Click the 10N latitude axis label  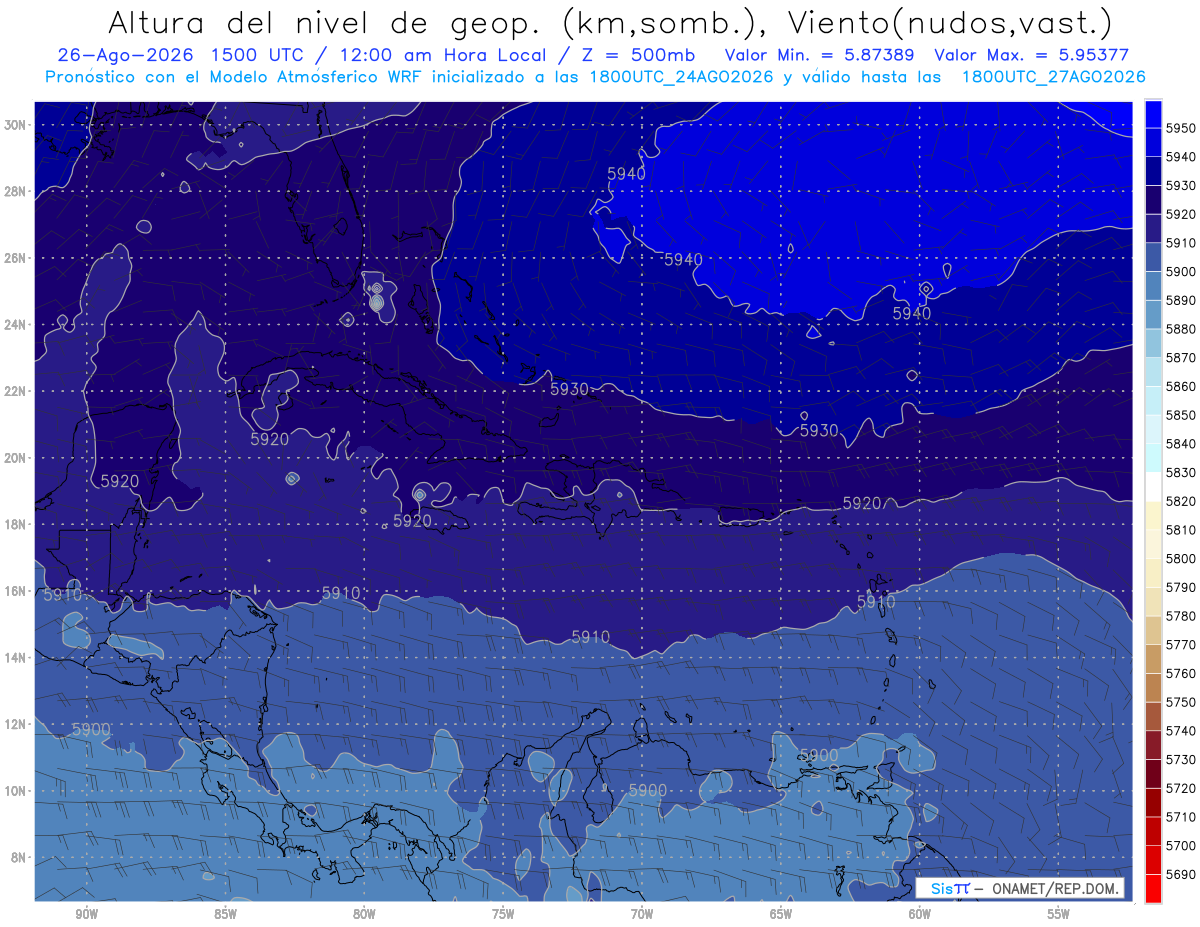(x=14, y=791)
